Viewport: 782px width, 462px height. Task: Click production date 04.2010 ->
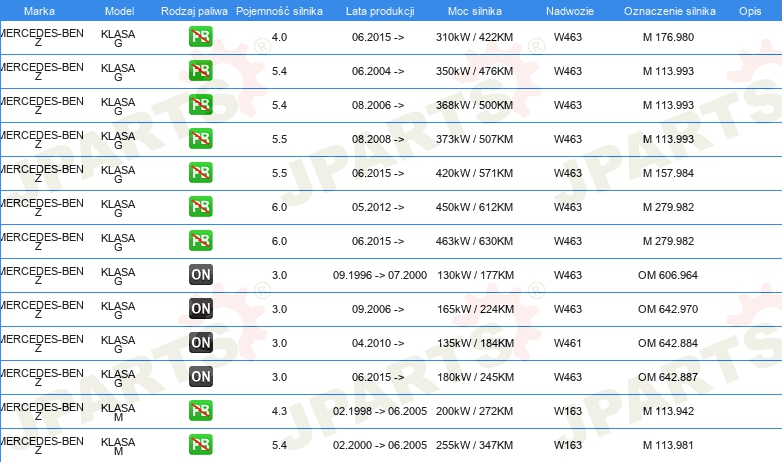[378, 343]
